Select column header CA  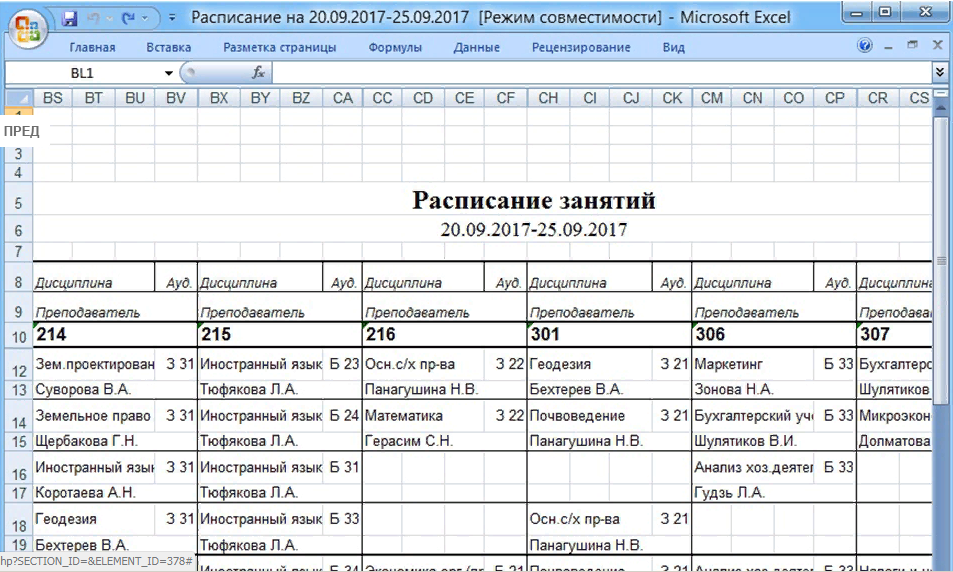pos(342,98)
